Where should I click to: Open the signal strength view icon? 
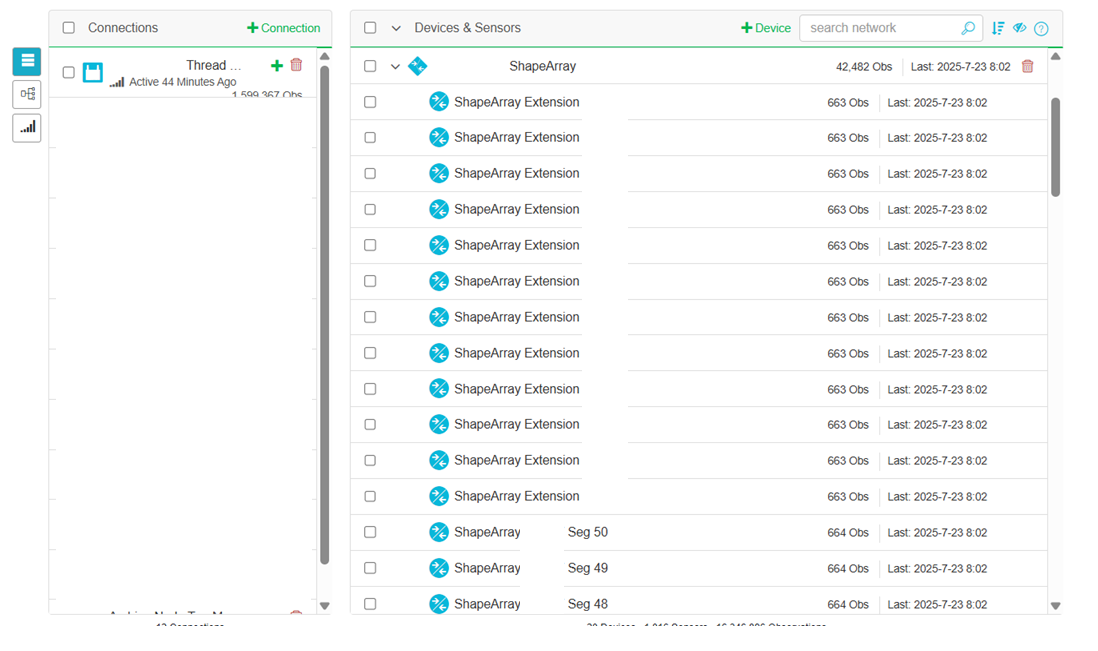point(27,127)
